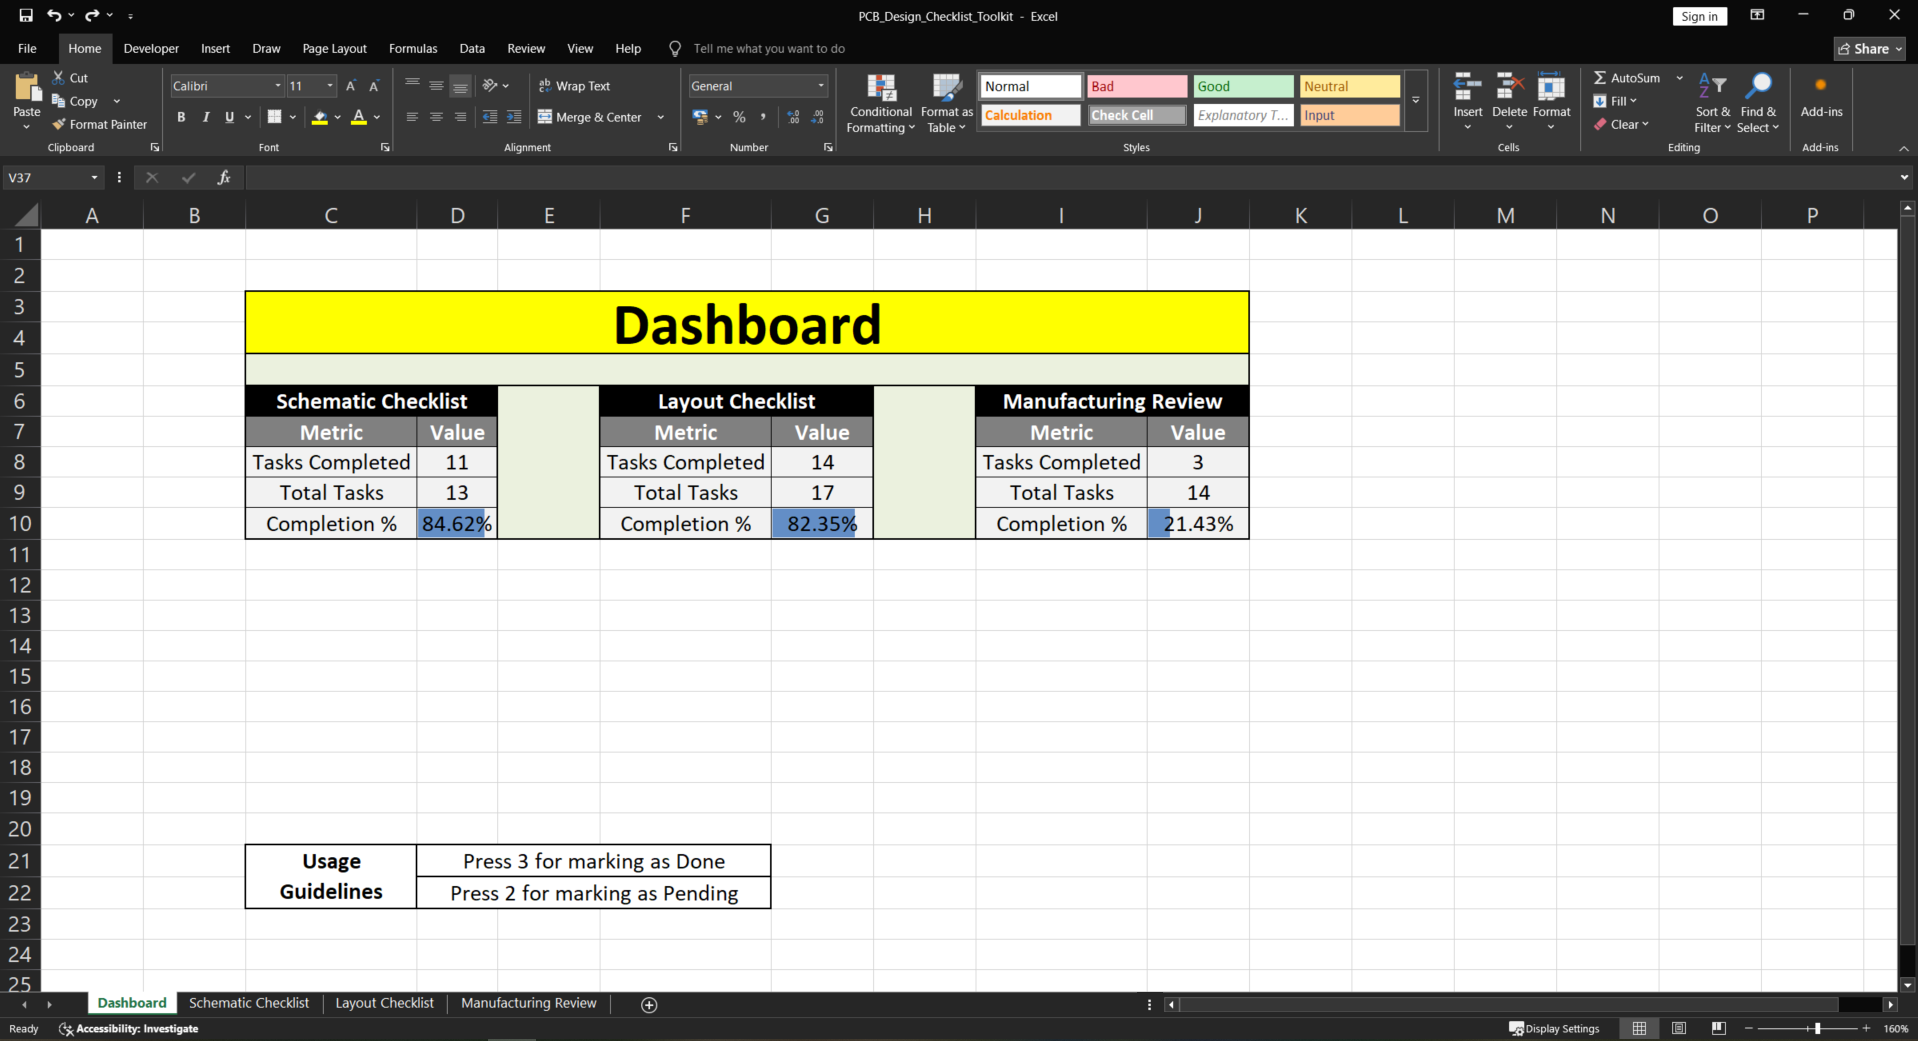Screen dimensions: 1918x1041
Task: Expand the formula bar
Action: tap(1903, 177)
